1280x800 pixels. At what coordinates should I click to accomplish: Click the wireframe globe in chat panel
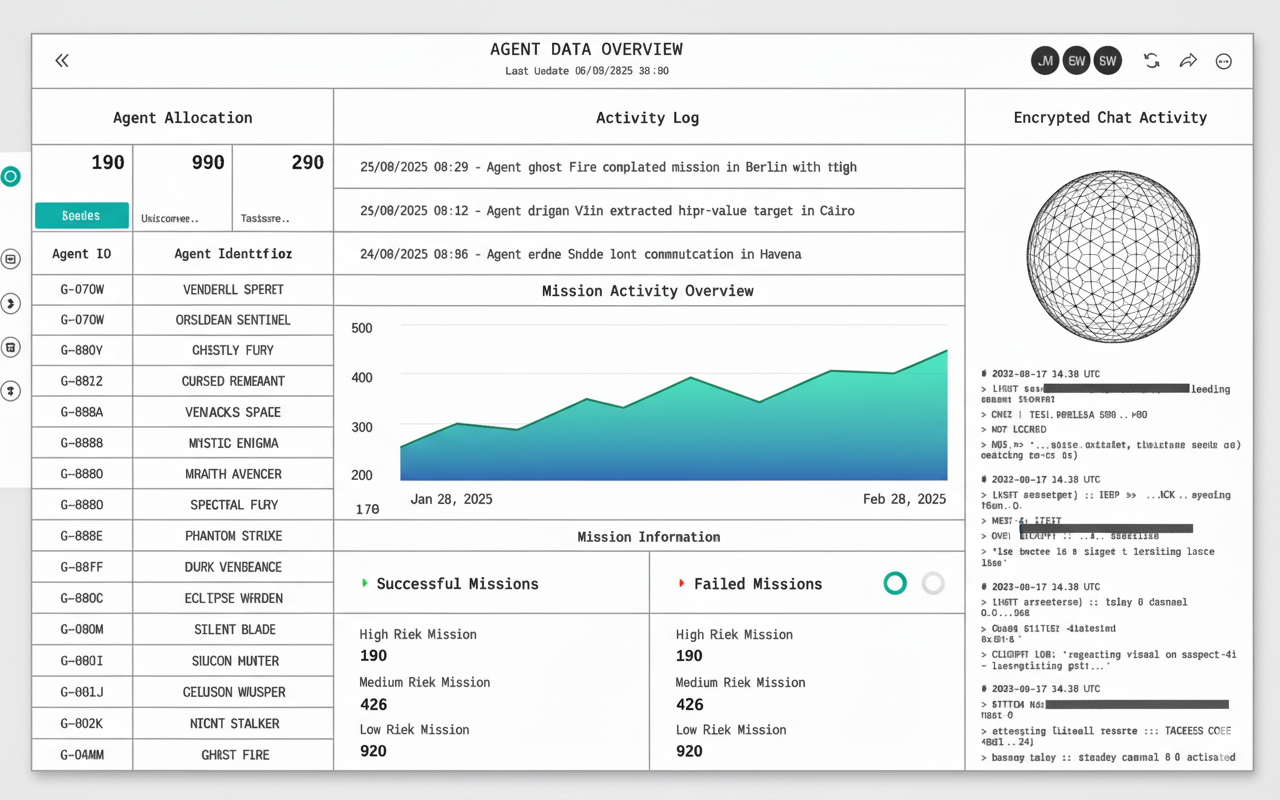point(1112,256)
